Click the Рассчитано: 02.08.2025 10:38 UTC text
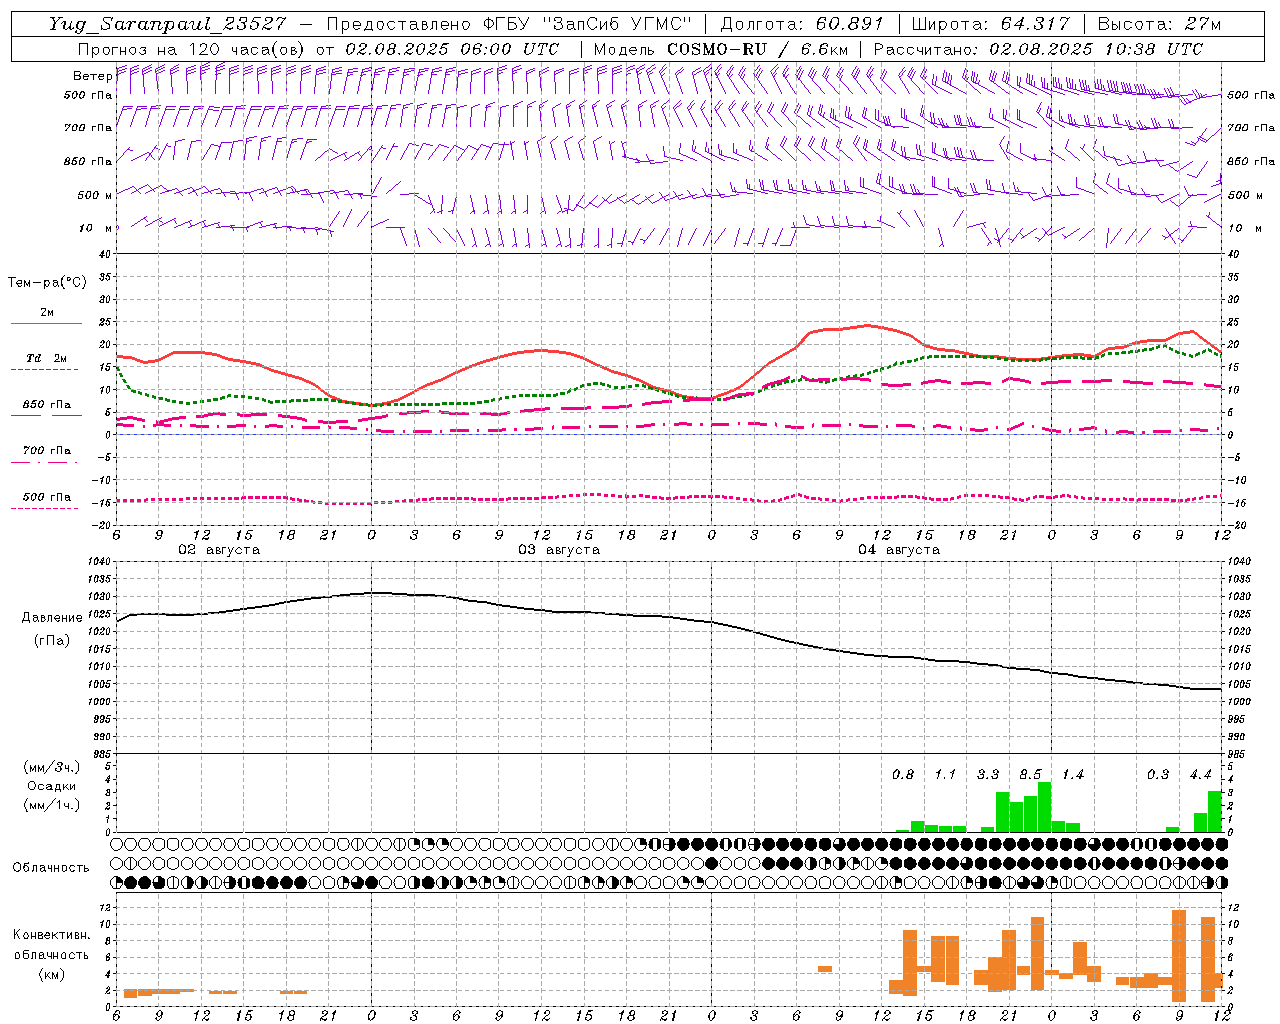The width and height of the screenshot is (1280, 1024). click(1038, 49)
